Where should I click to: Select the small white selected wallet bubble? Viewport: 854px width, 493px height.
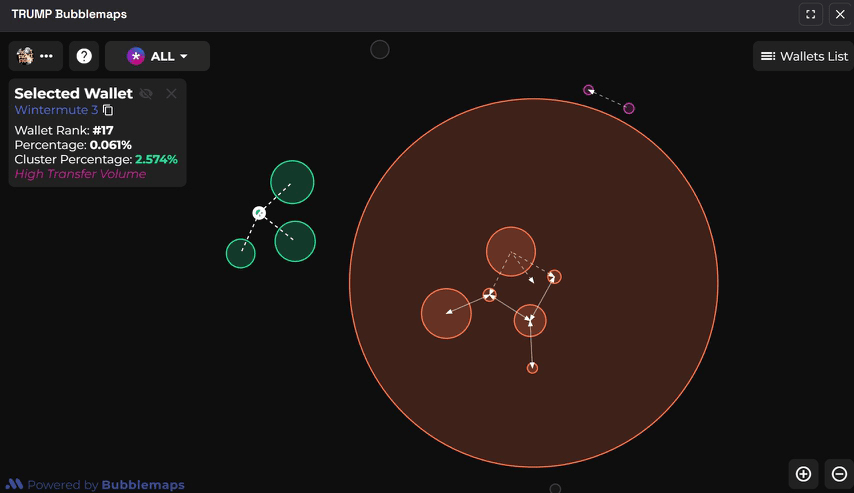coord(259,213)
